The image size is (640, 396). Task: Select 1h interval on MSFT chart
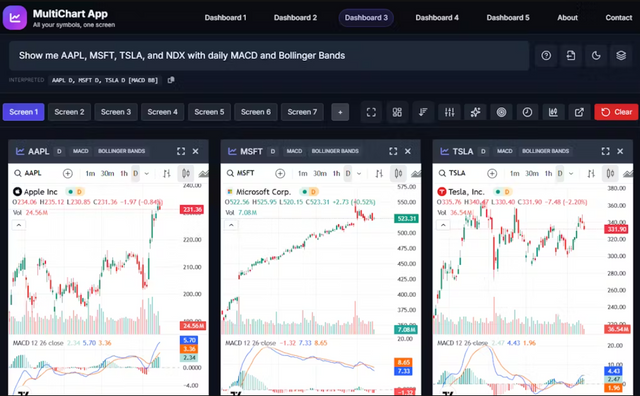[x=336, y=174]
